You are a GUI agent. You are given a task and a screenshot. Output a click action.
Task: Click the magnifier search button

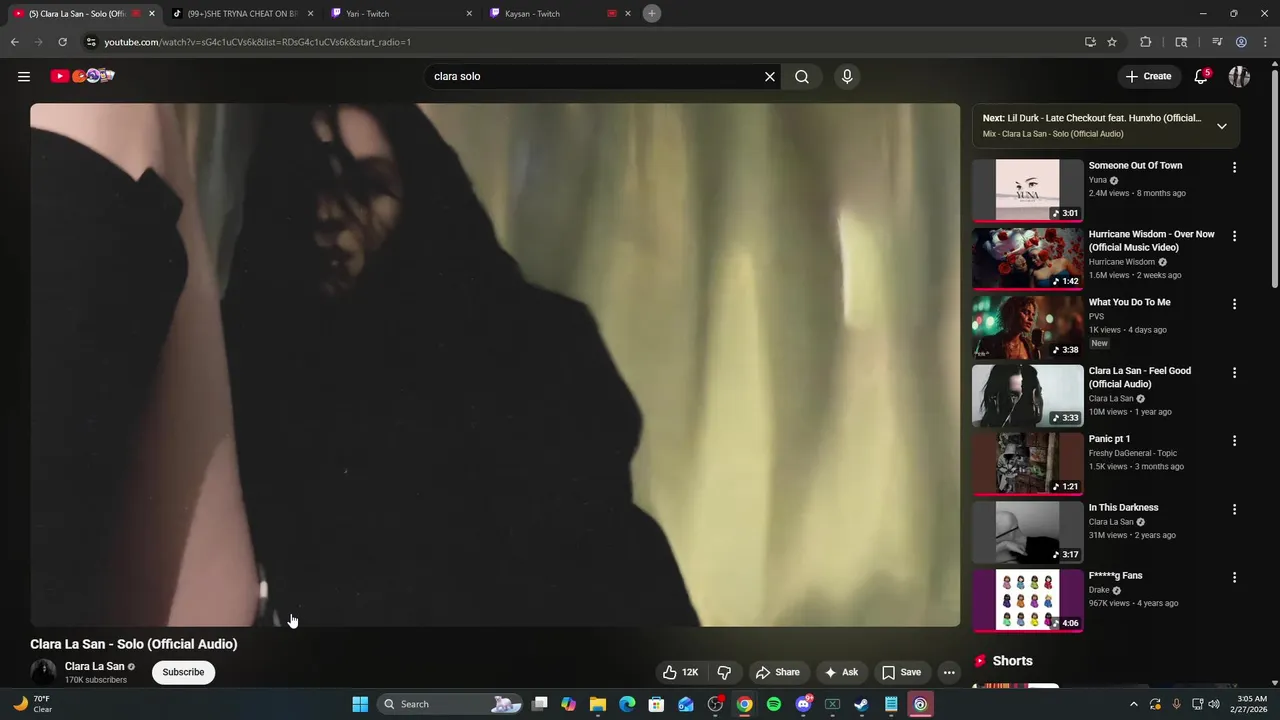tap(802, 76)
